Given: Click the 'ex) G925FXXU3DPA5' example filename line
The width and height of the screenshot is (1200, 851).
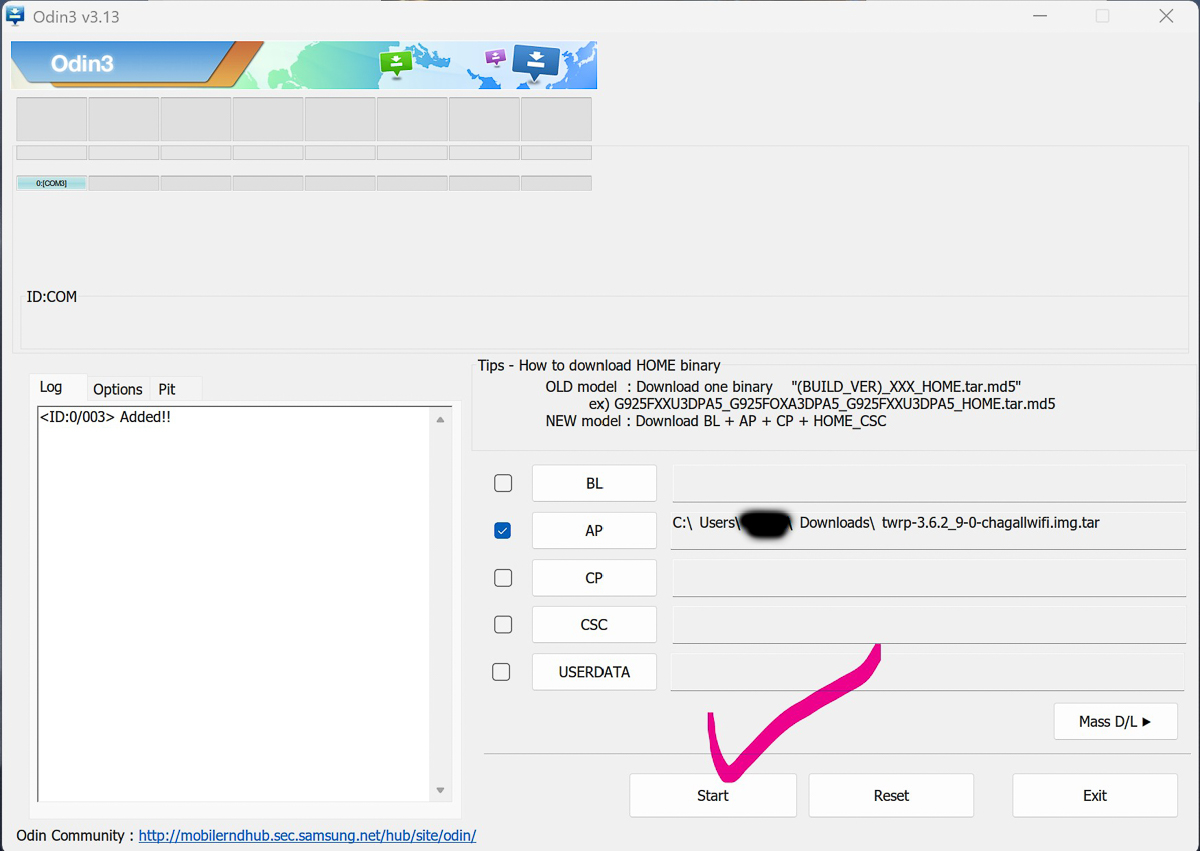Looking at the screenshot, I should tap(822, 404).
